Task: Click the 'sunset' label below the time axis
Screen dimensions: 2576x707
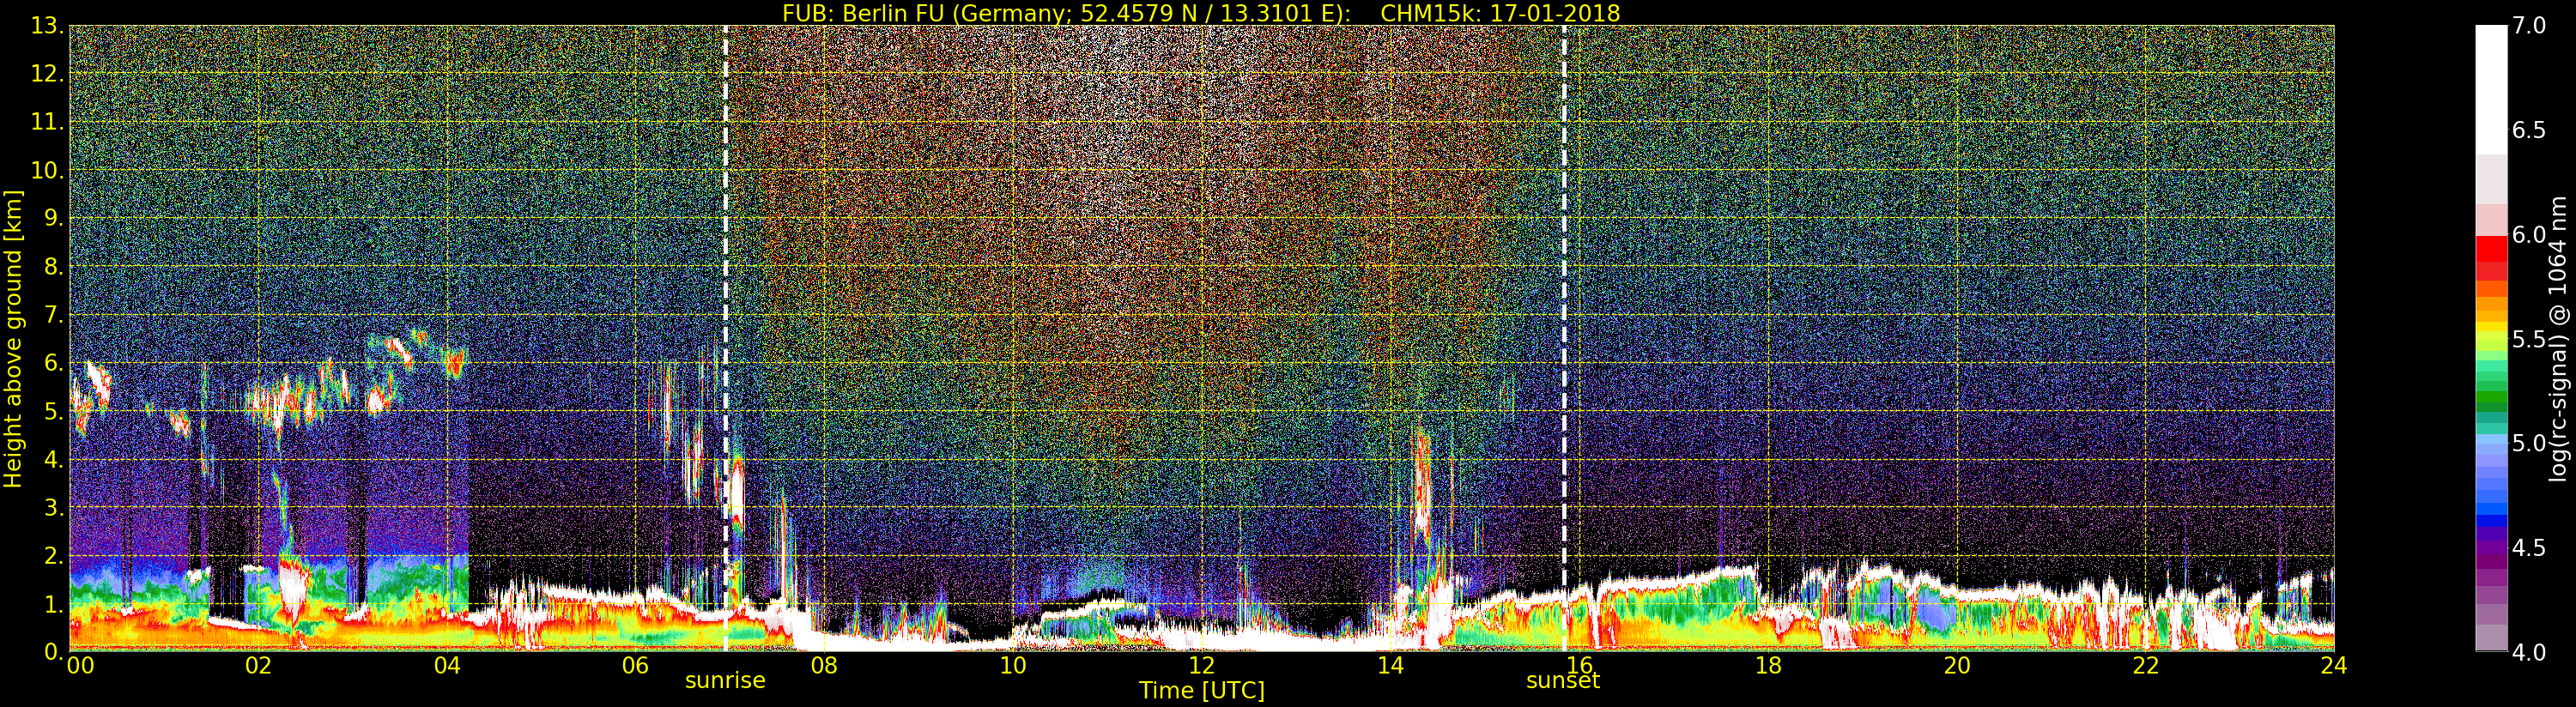Action: coord(1562,681)
